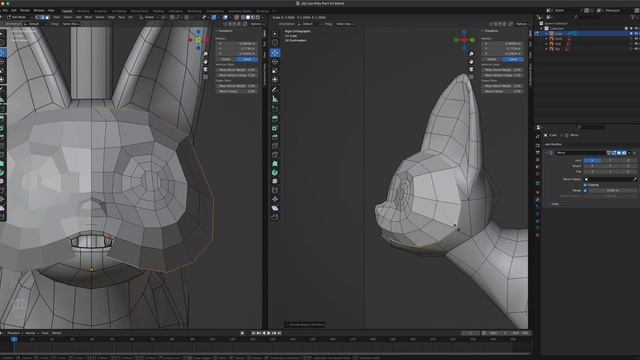Open the shading options dropdown arrow in left viewport
Image resolution: width=640 pixels, height=360 pixels.
pyautogui.click(x=262, y=18)
